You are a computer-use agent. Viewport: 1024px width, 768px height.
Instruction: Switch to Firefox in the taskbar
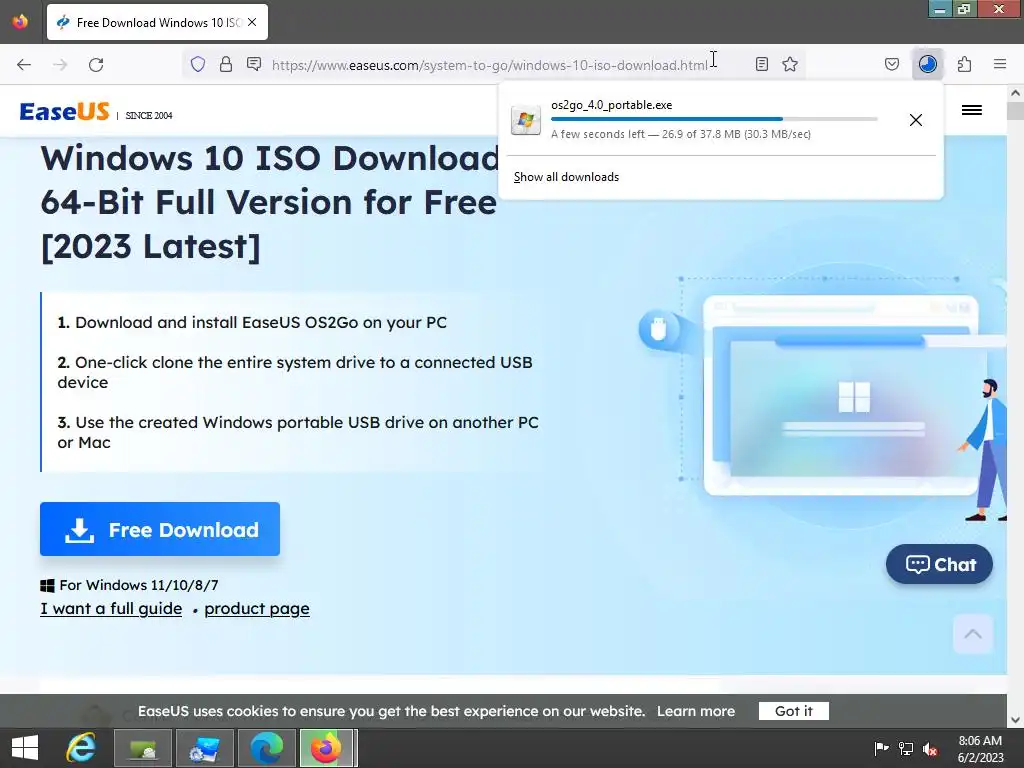pos(327,748)
